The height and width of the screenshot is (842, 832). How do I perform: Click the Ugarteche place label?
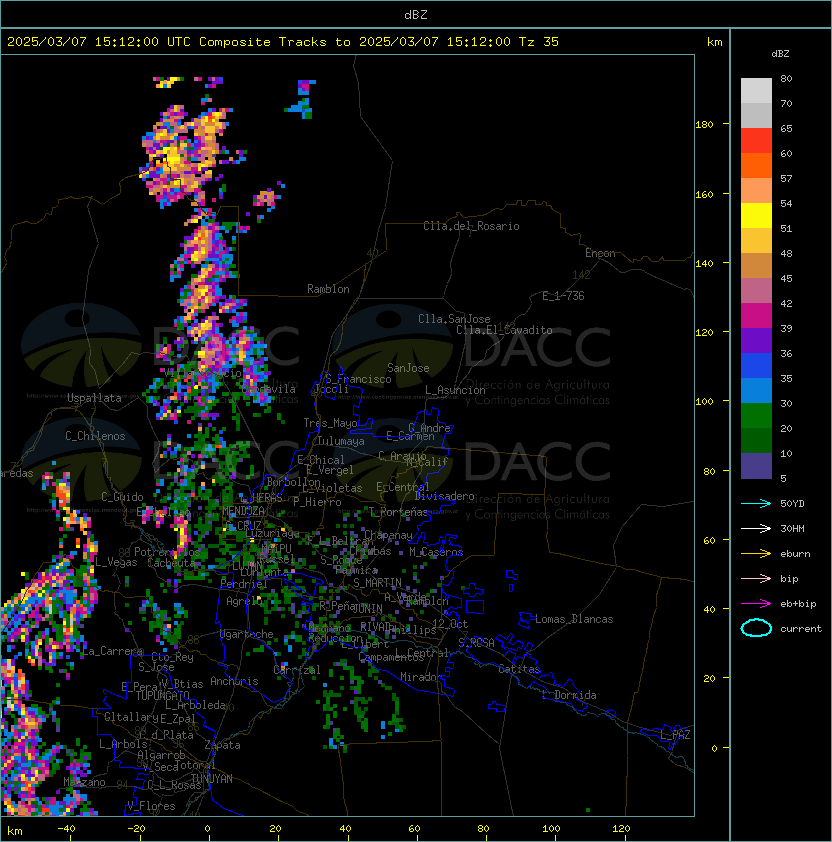coord(247,634)
